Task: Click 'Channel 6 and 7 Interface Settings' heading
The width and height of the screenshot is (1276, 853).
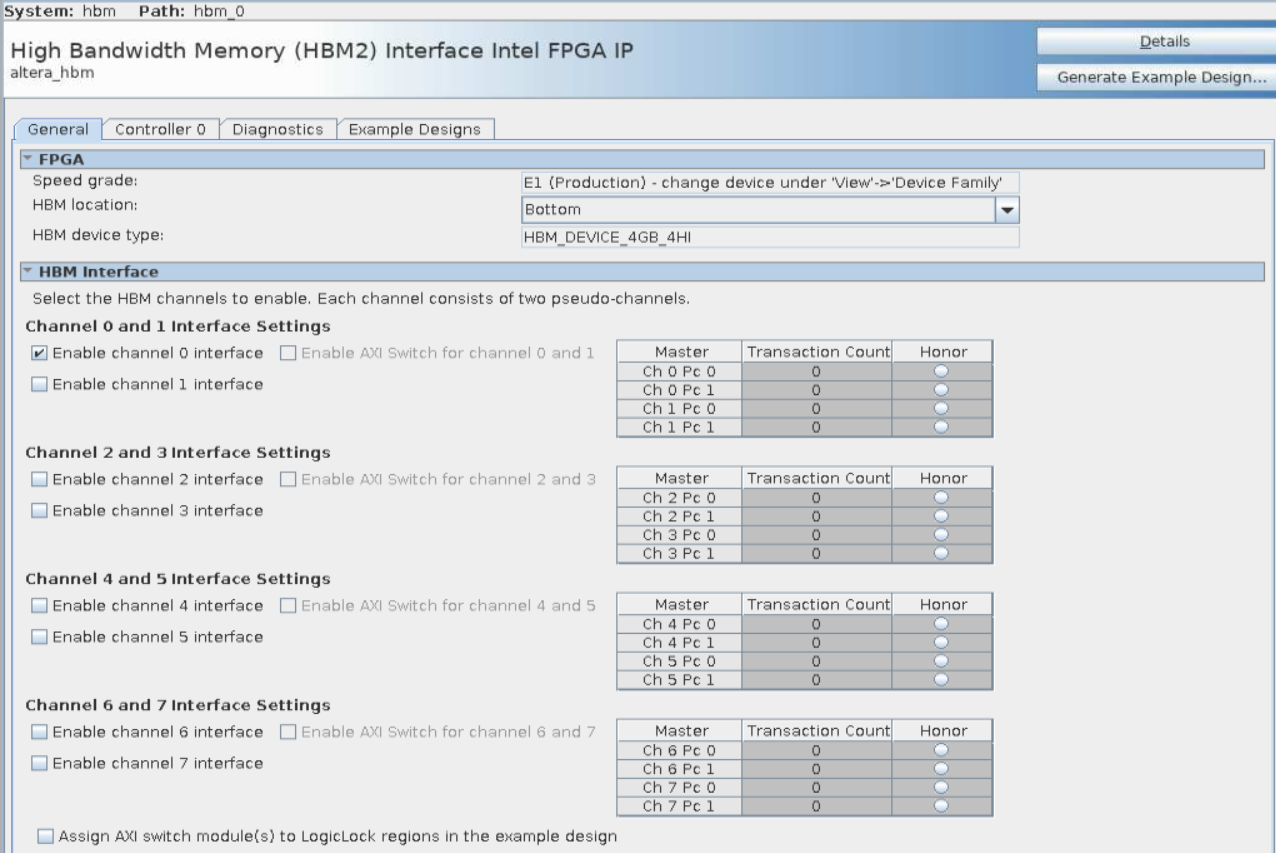Action: click(x=178, y=705)
